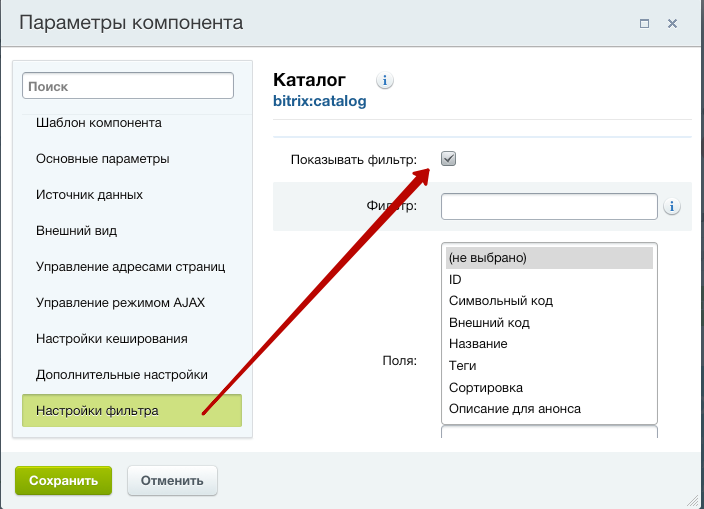Select Управление адресами страниц section

coord(130,267)
